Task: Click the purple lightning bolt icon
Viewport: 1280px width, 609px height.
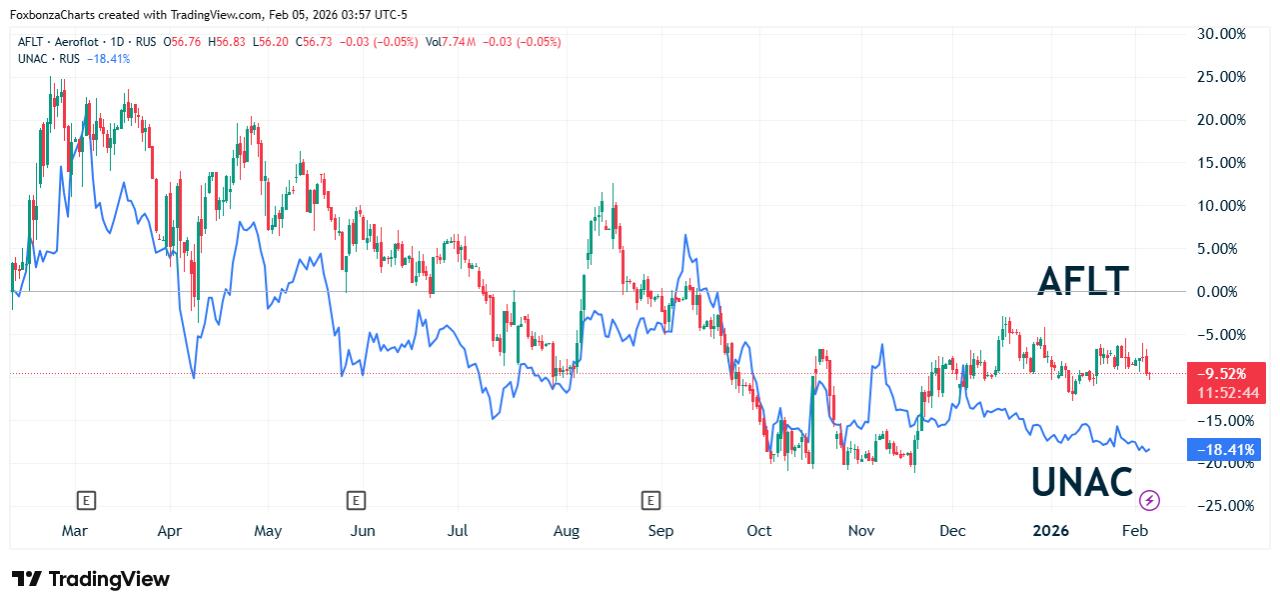Action: [1150, 499]
